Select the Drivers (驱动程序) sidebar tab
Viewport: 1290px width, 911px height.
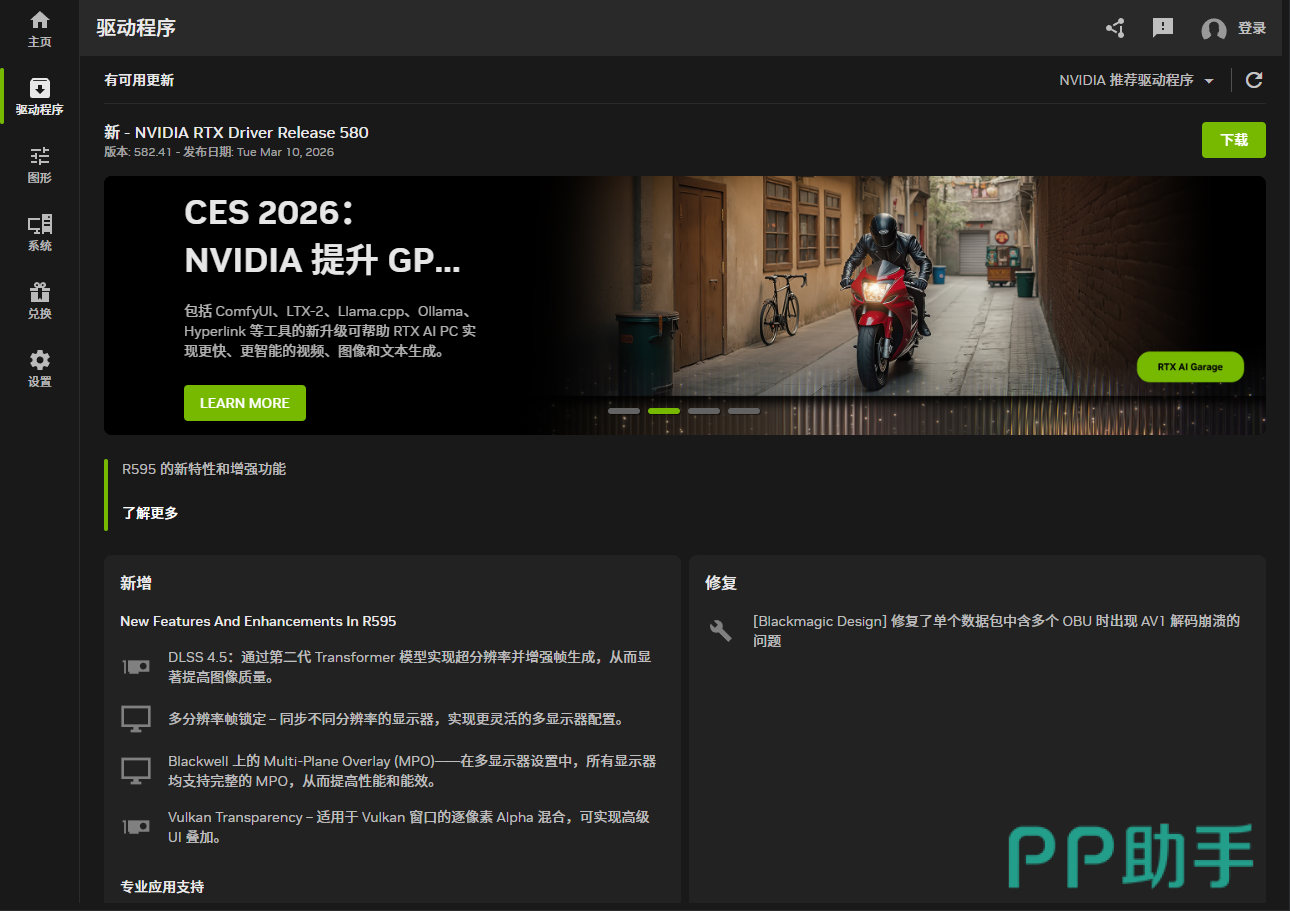click(40, 96)
